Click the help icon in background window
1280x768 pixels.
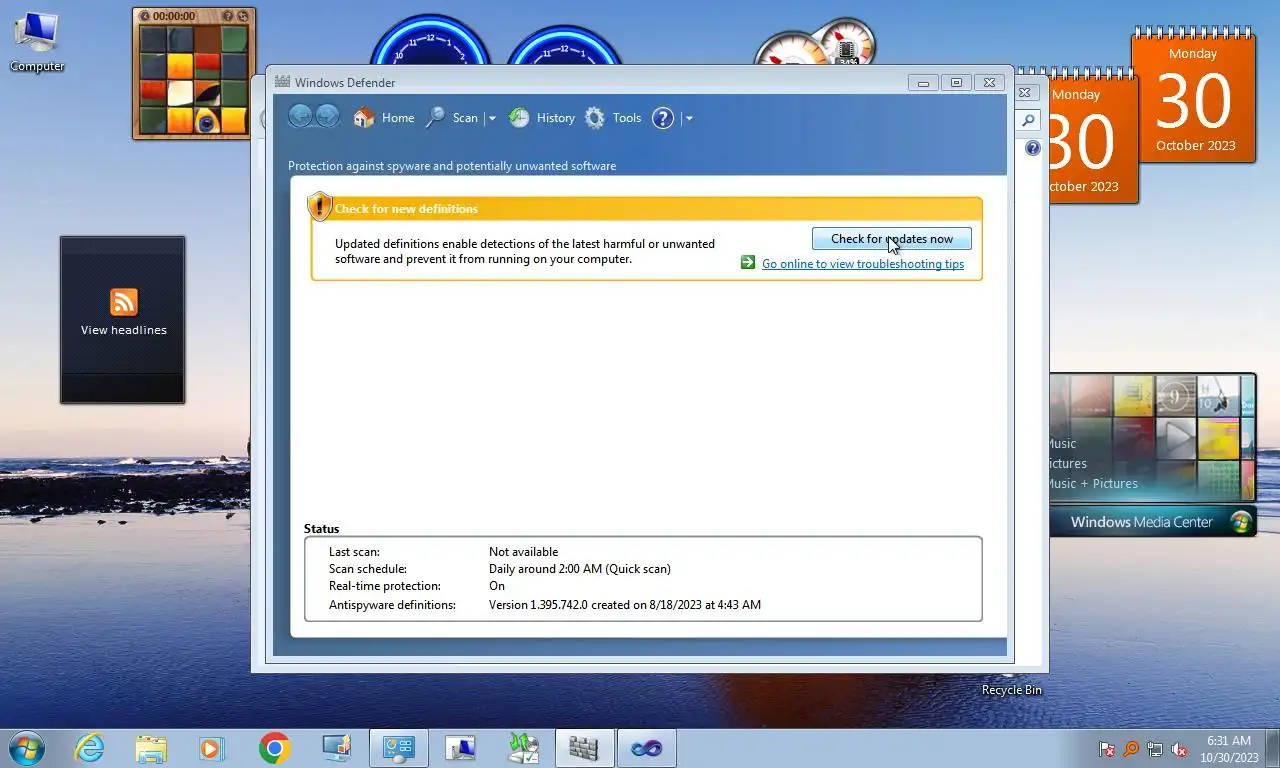1033,148
